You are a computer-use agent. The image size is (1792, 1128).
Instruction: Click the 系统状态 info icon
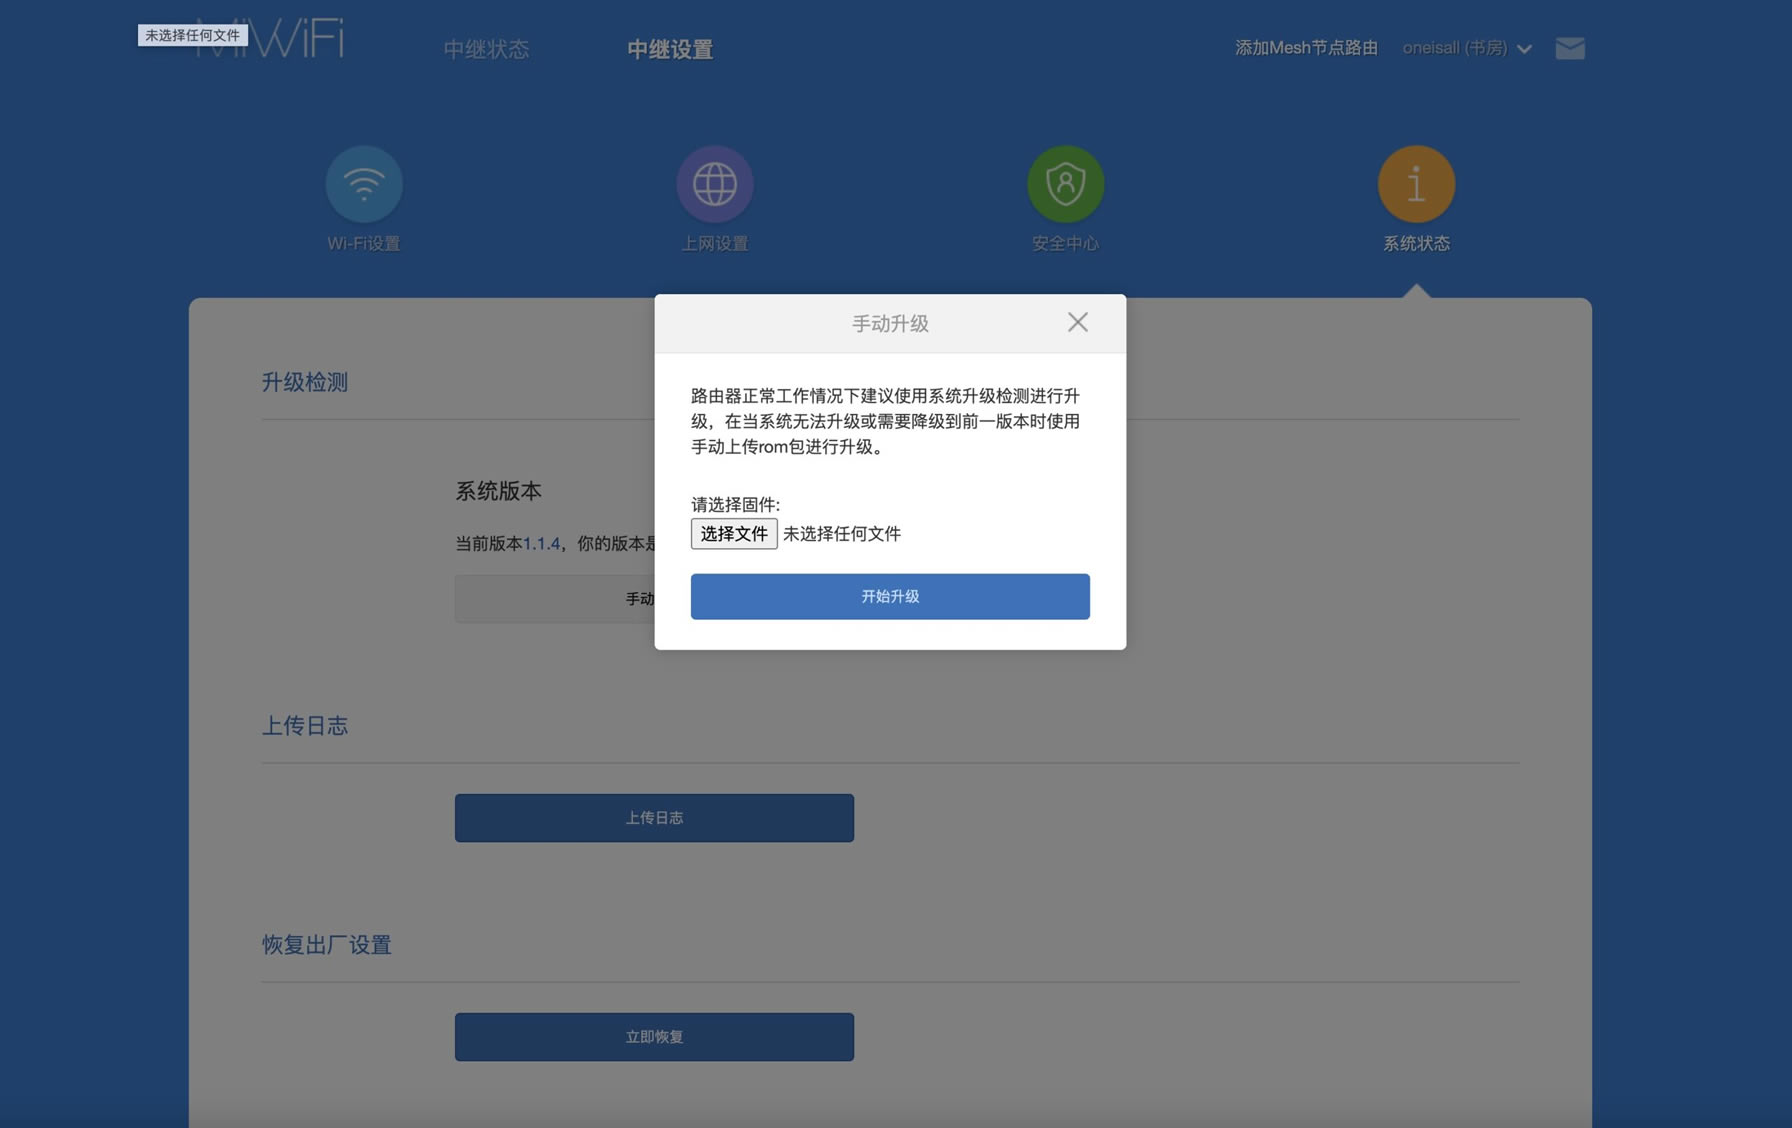coord(1416,184)
